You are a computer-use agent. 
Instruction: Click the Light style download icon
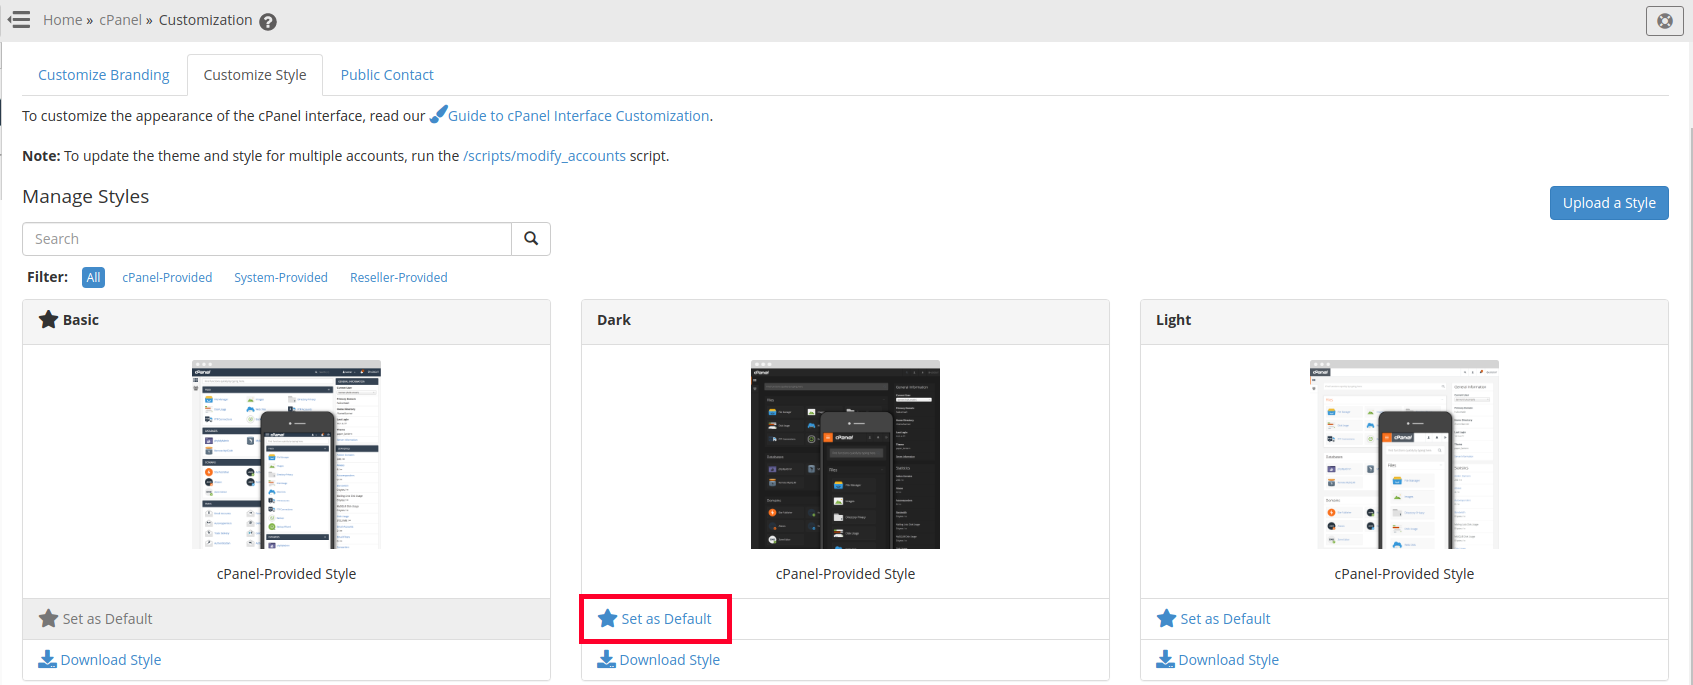pyautogui.click(x=1165, y=659)
